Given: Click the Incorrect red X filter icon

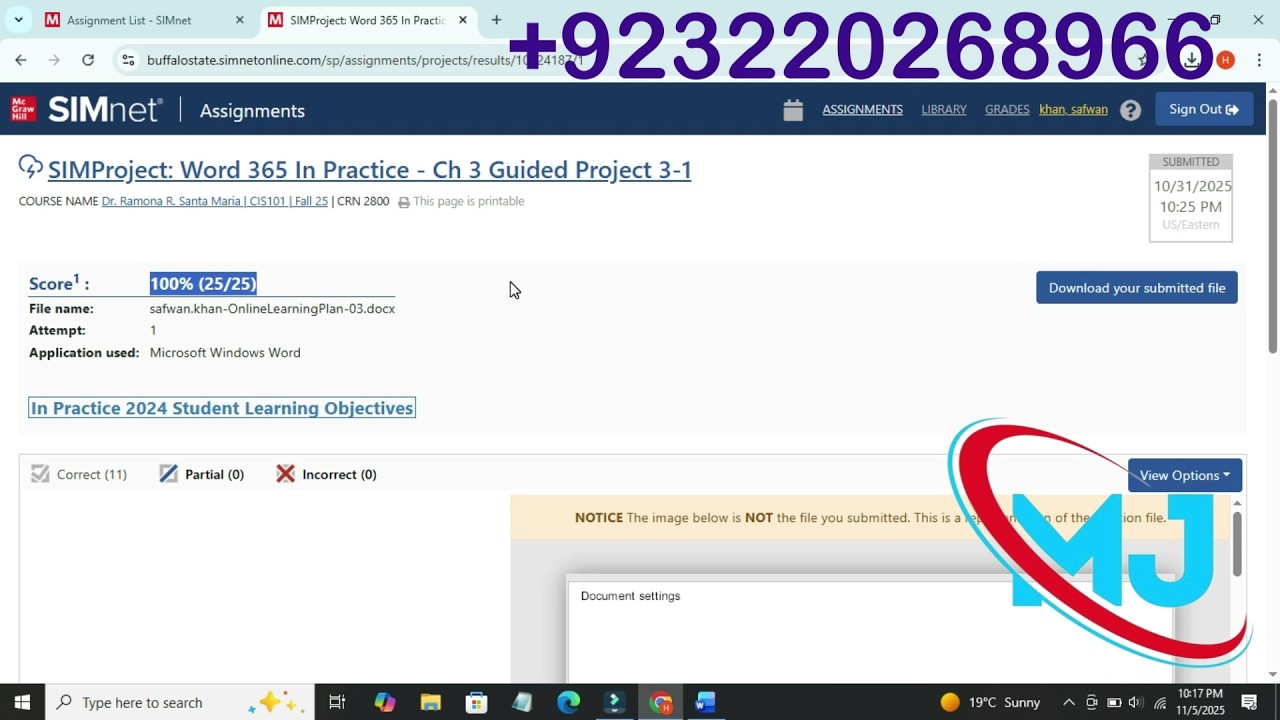Looking at the screenshot, I should (x=285, y=474).
